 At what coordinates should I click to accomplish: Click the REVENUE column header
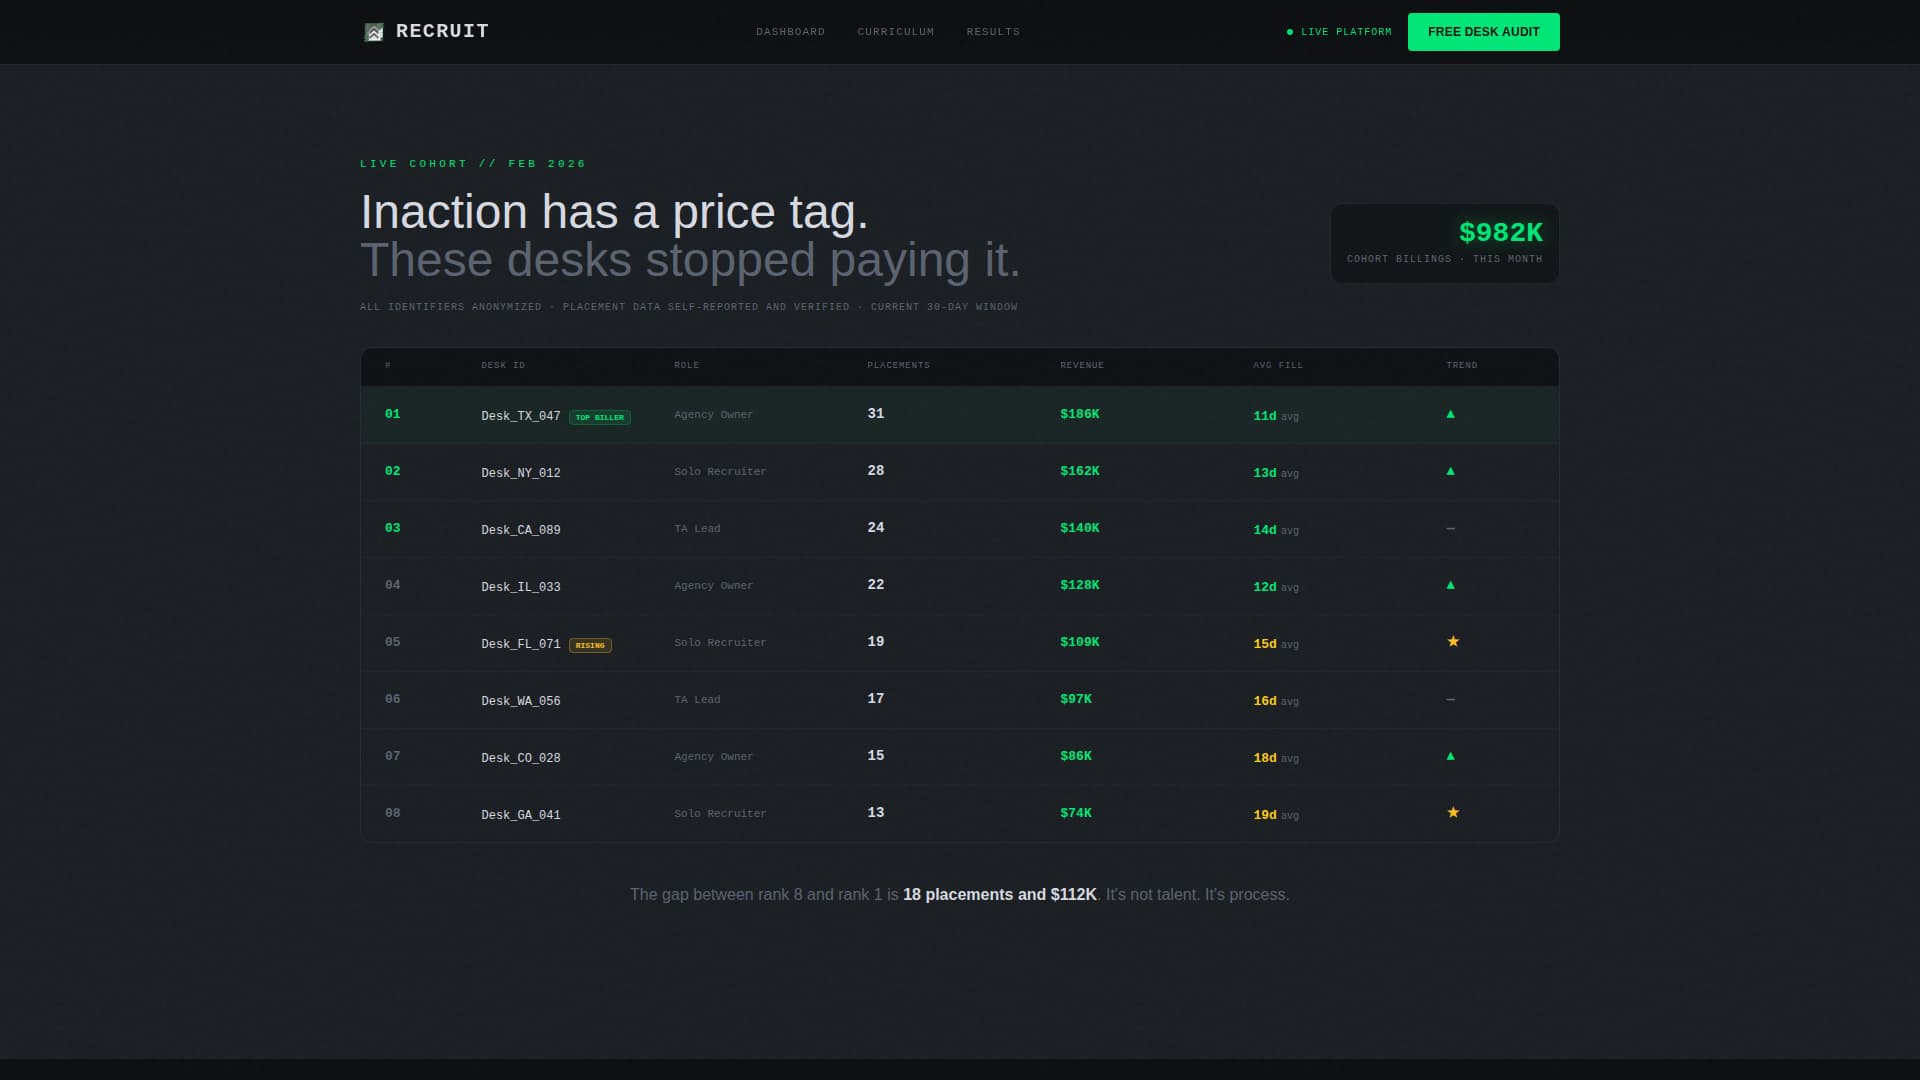coord(1081,365)
